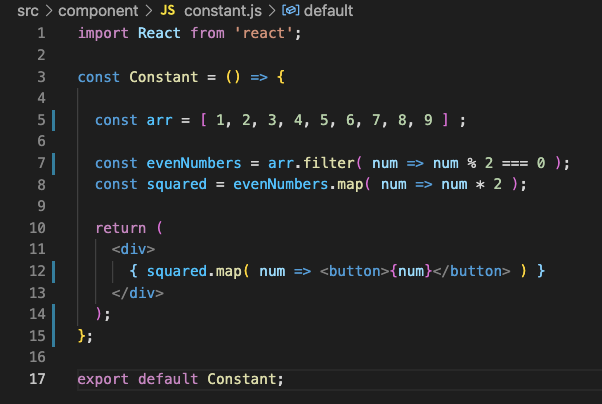Click '{num}' inside the button element
The width and height of the screenshot is (602, 404).
pos(411,271)
